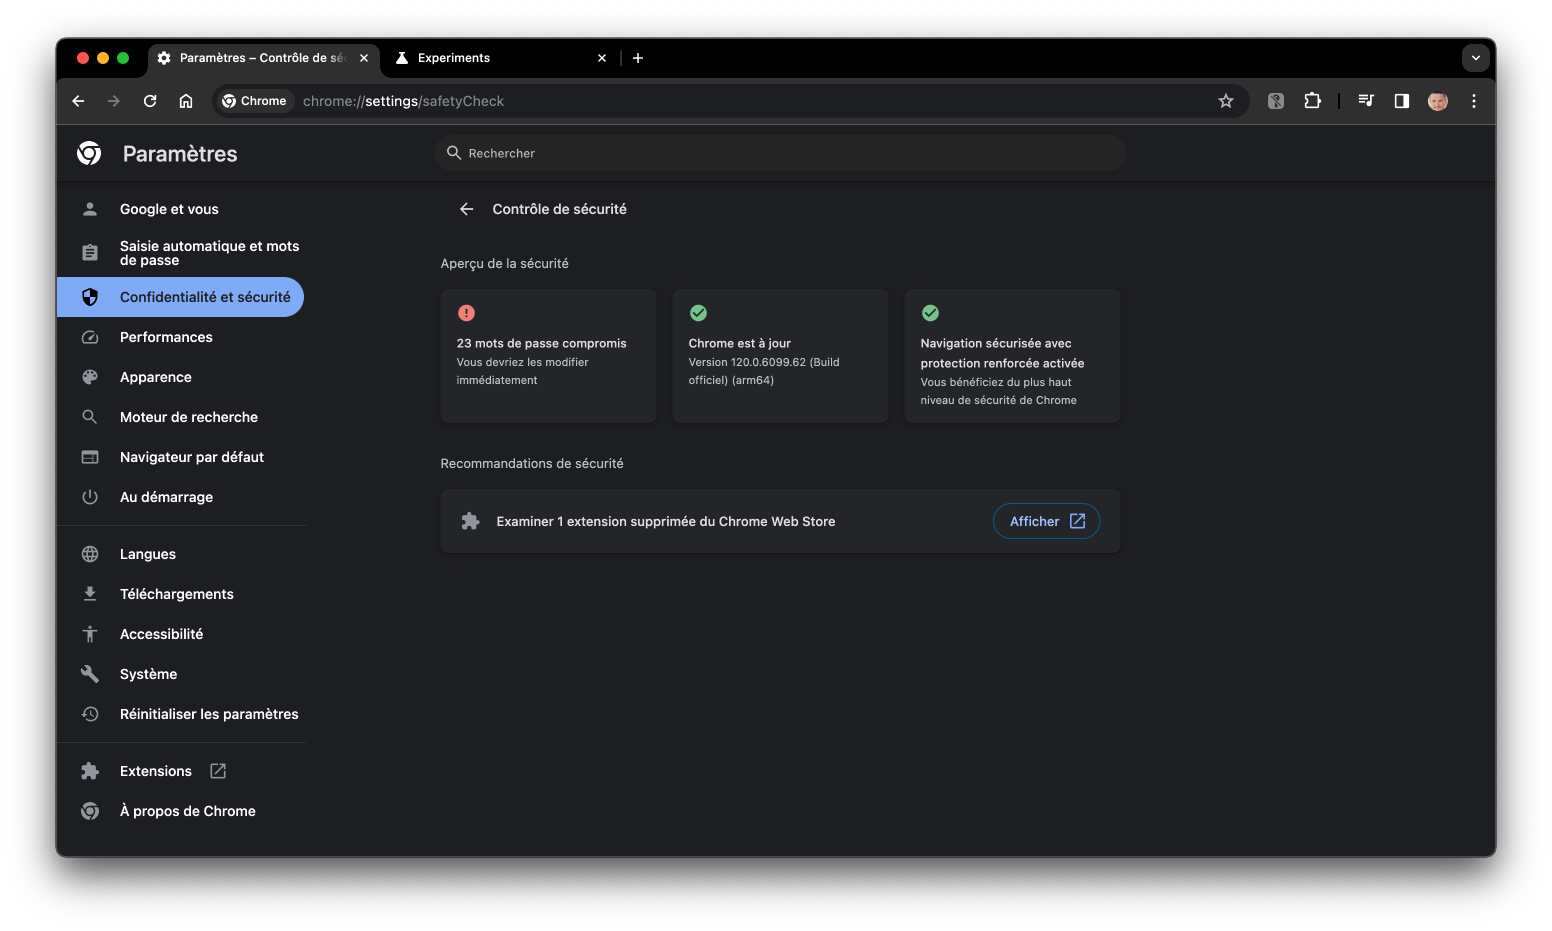The image size is (1552, 931).
Task: Open the Extensions puzzle icon in toolbar
Action: tap(1312, 101)
